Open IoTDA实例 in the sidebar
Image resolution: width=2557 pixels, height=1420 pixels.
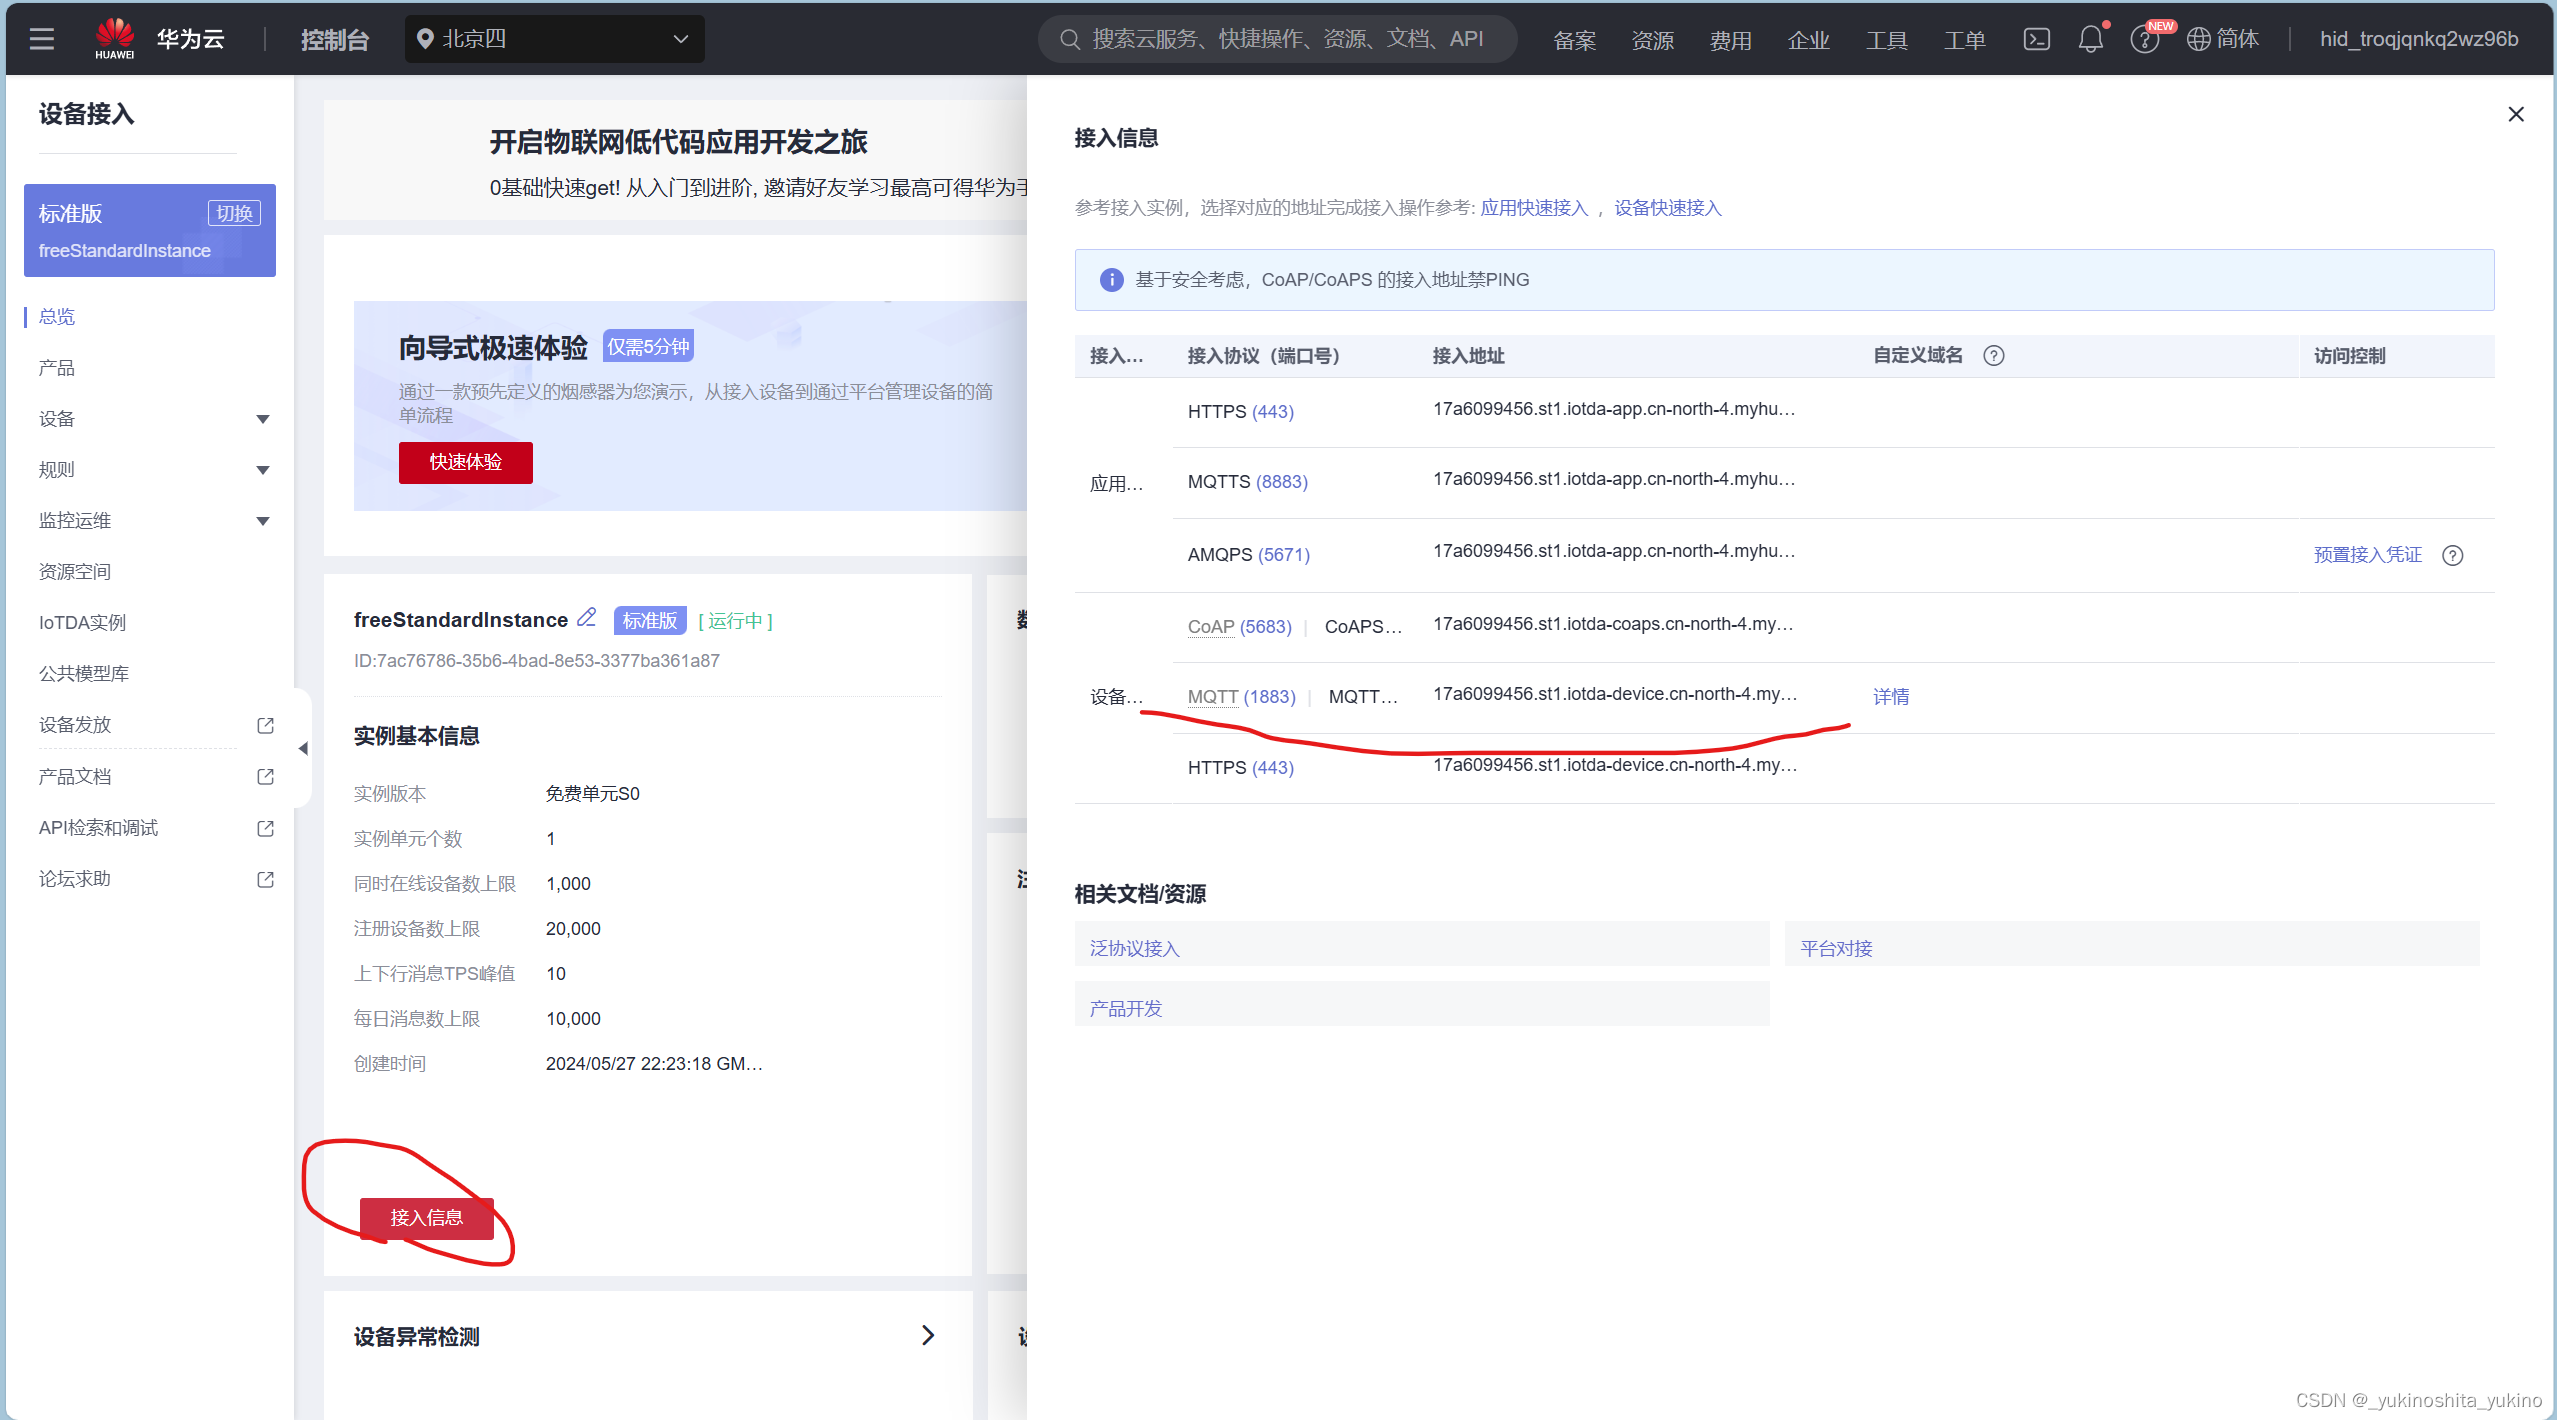coord(82,623)
